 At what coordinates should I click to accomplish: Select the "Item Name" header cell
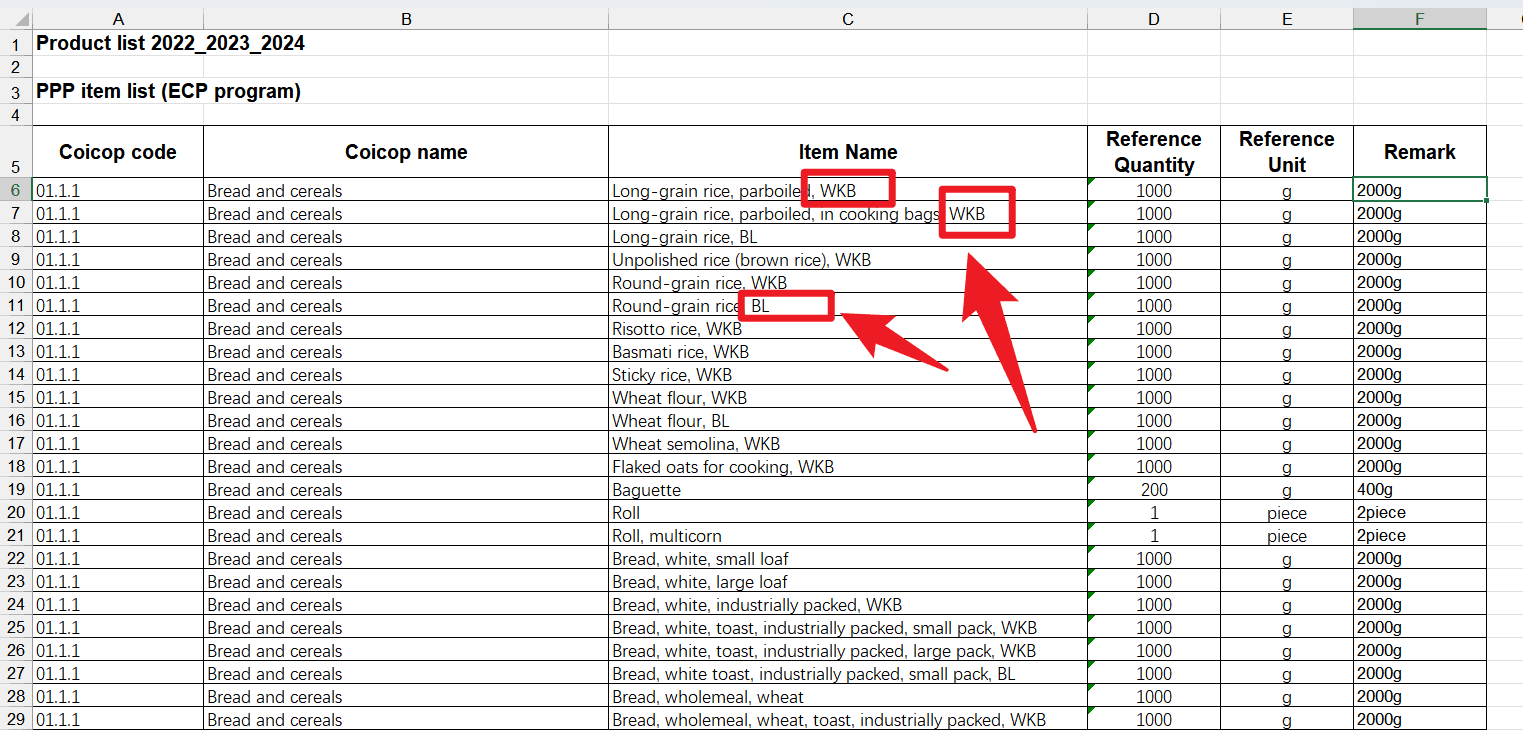click(x=847, y=152)
